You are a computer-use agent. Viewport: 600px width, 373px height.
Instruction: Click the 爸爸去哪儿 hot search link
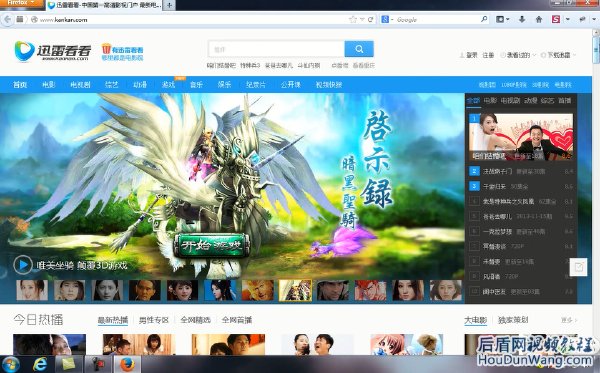pyautogui.click(x=279, y=65)
